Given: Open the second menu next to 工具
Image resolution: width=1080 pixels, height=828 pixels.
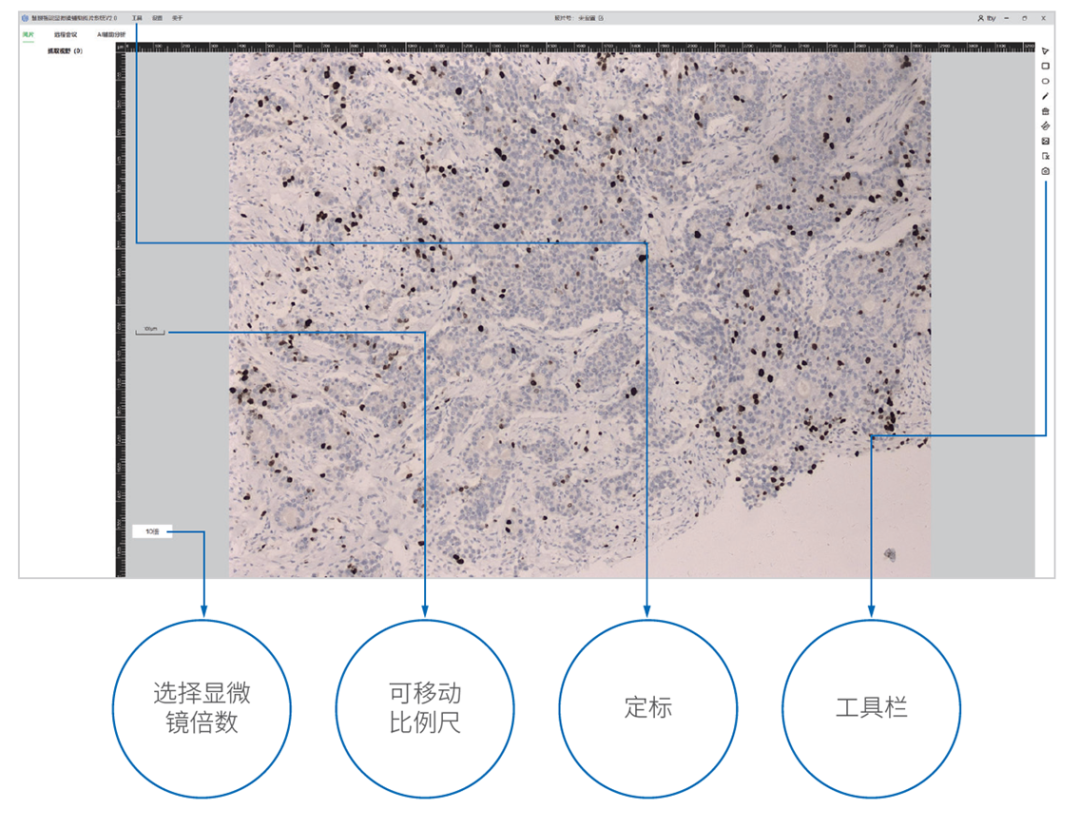Looking at the screenshot, I should tap(157, 18).
